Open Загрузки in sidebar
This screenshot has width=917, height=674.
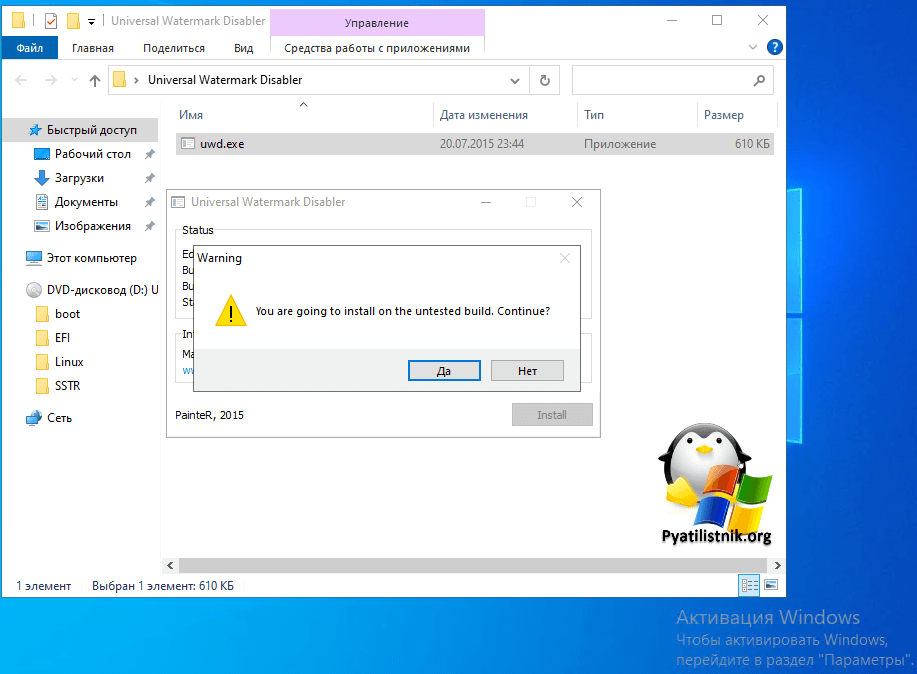(x=79, y=178)
